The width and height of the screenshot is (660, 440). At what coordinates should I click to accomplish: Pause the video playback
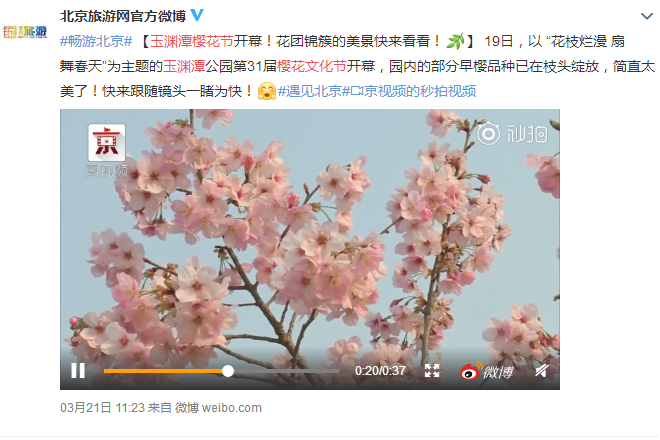78,371
